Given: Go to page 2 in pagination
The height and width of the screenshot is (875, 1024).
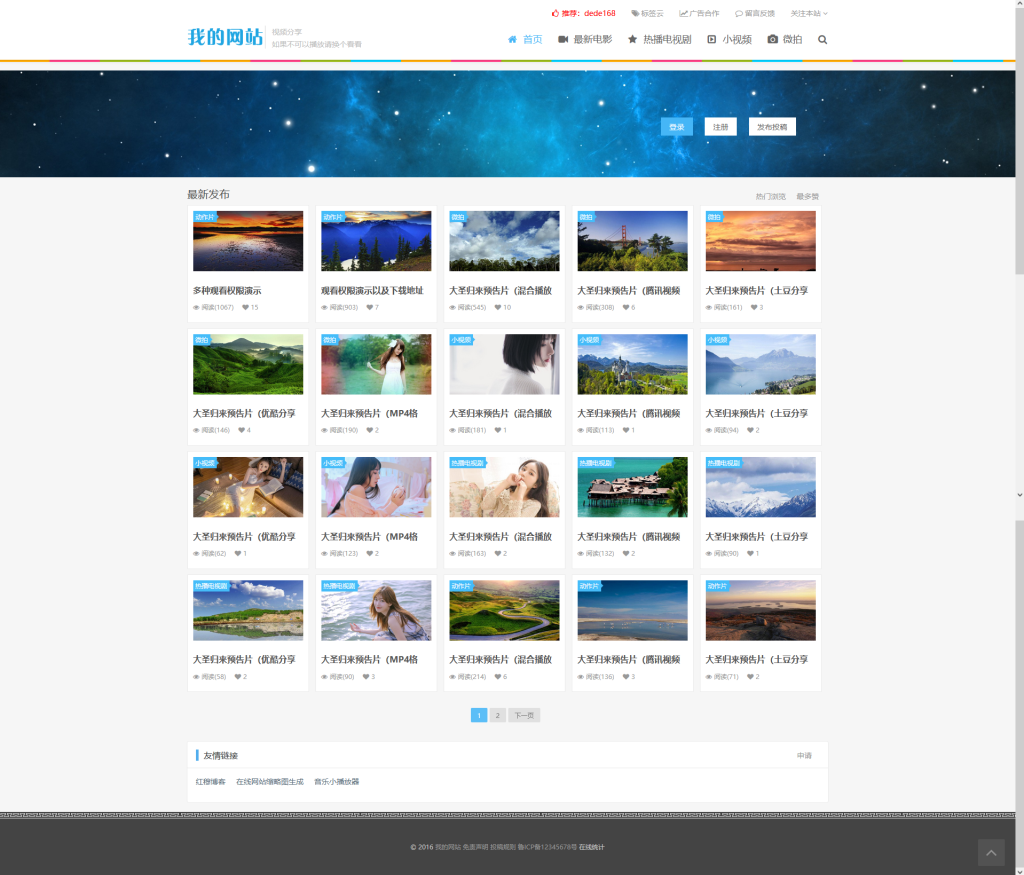Looking at the screenshot, I should point(497,715).
